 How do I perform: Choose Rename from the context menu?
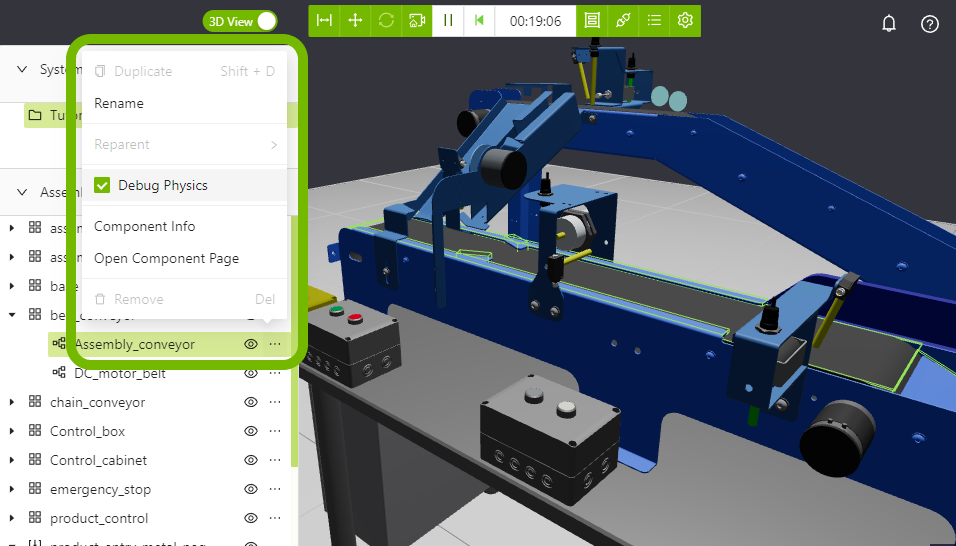pos(119,103)
